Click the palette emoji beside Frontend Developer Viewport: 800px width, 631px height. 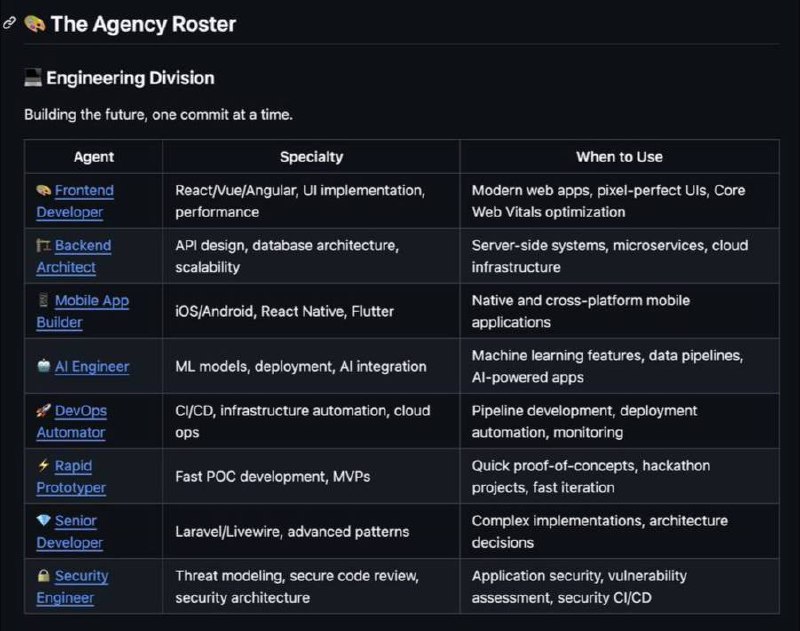click(43, 190)
